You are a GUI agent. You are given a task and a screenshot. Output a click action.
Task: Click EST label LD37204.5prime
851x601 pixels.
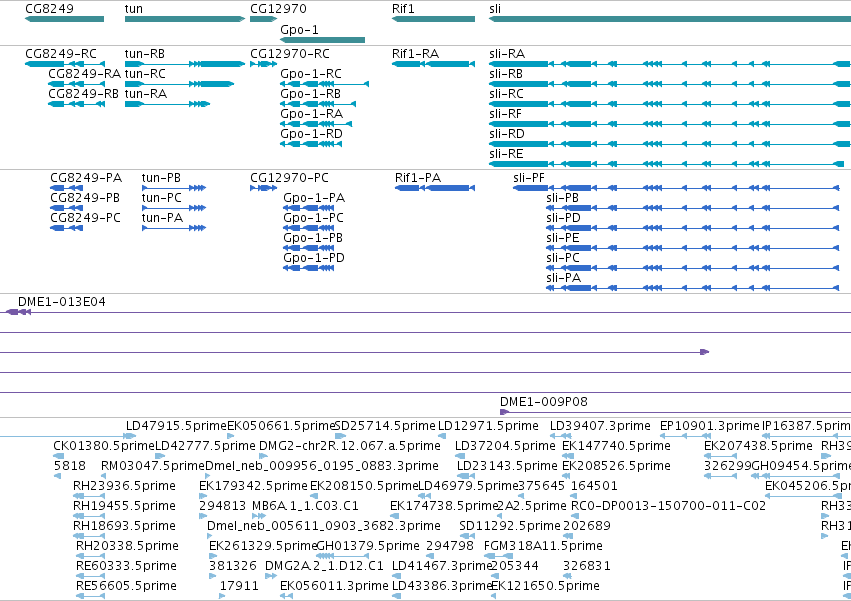(x=505, y=446)
